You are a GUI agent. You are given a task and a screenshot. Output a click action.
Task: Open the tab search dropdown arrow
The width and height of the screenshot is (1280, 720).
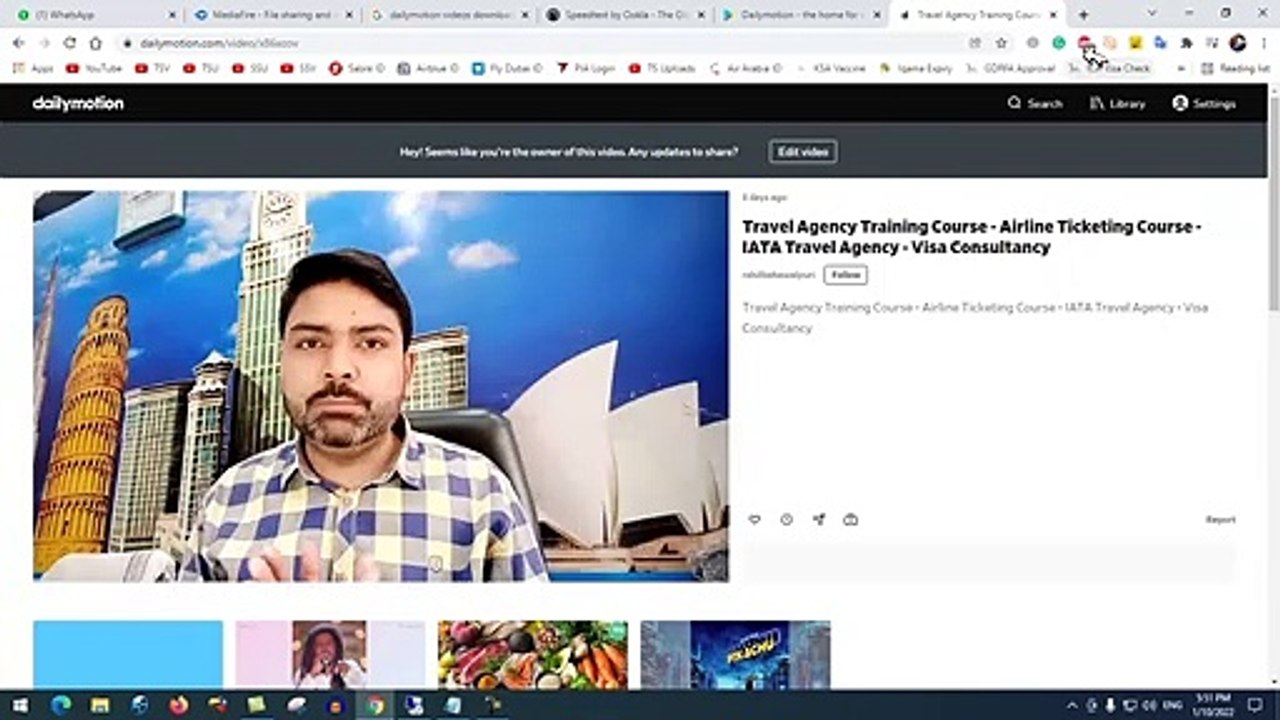[1152, 14]
